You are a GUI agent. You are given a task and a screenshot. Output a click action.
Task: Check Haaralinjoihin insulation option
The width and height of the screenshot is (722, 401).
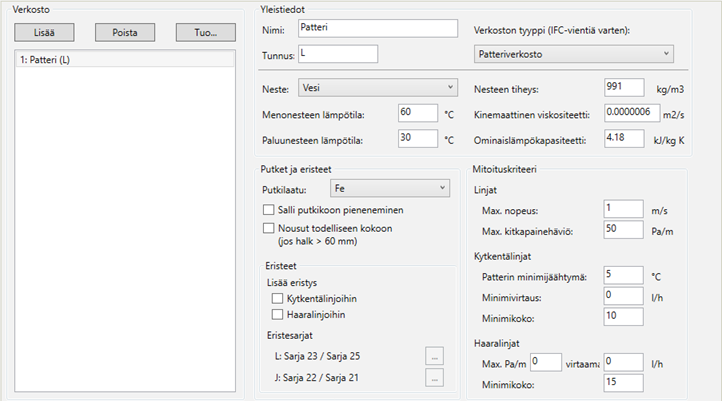click(277, 314)
